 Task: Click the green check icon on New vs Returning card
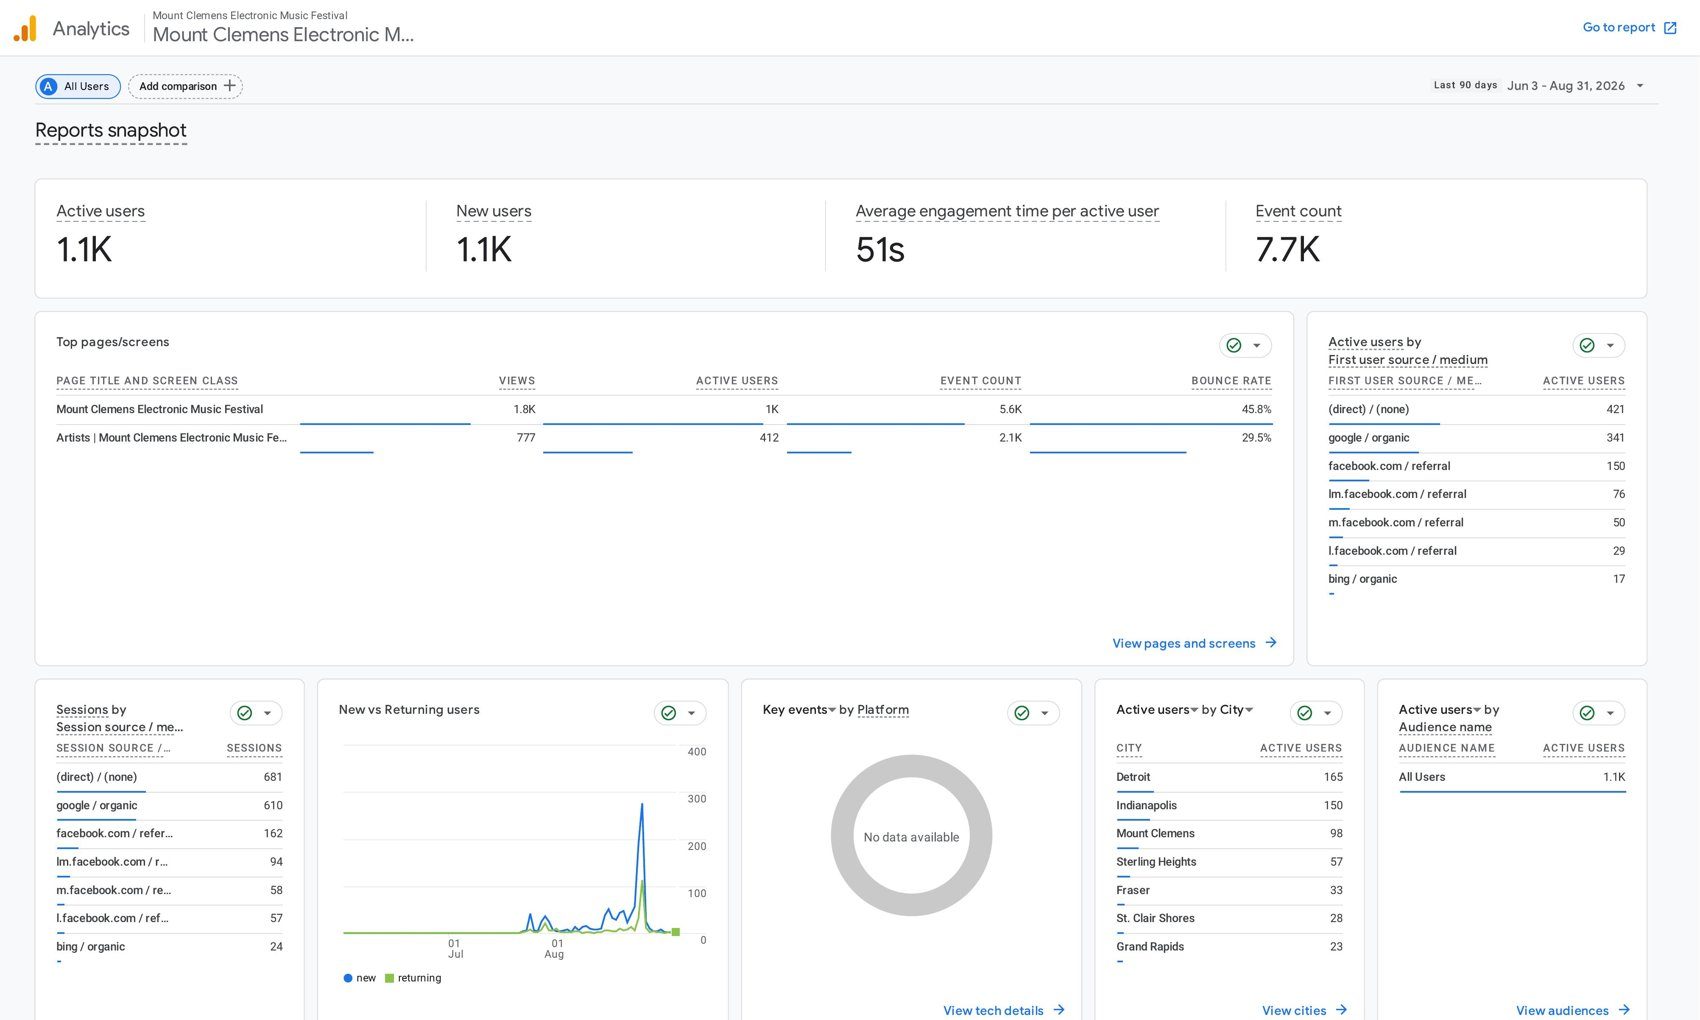pos(669,713)
